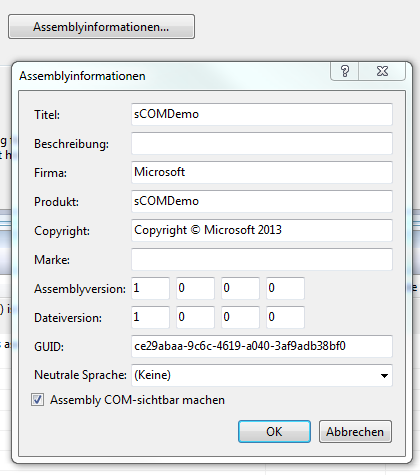The width and height of the screenshot is (420, 475).
Task: Select the Produkt input field
Action: point(262,201)
